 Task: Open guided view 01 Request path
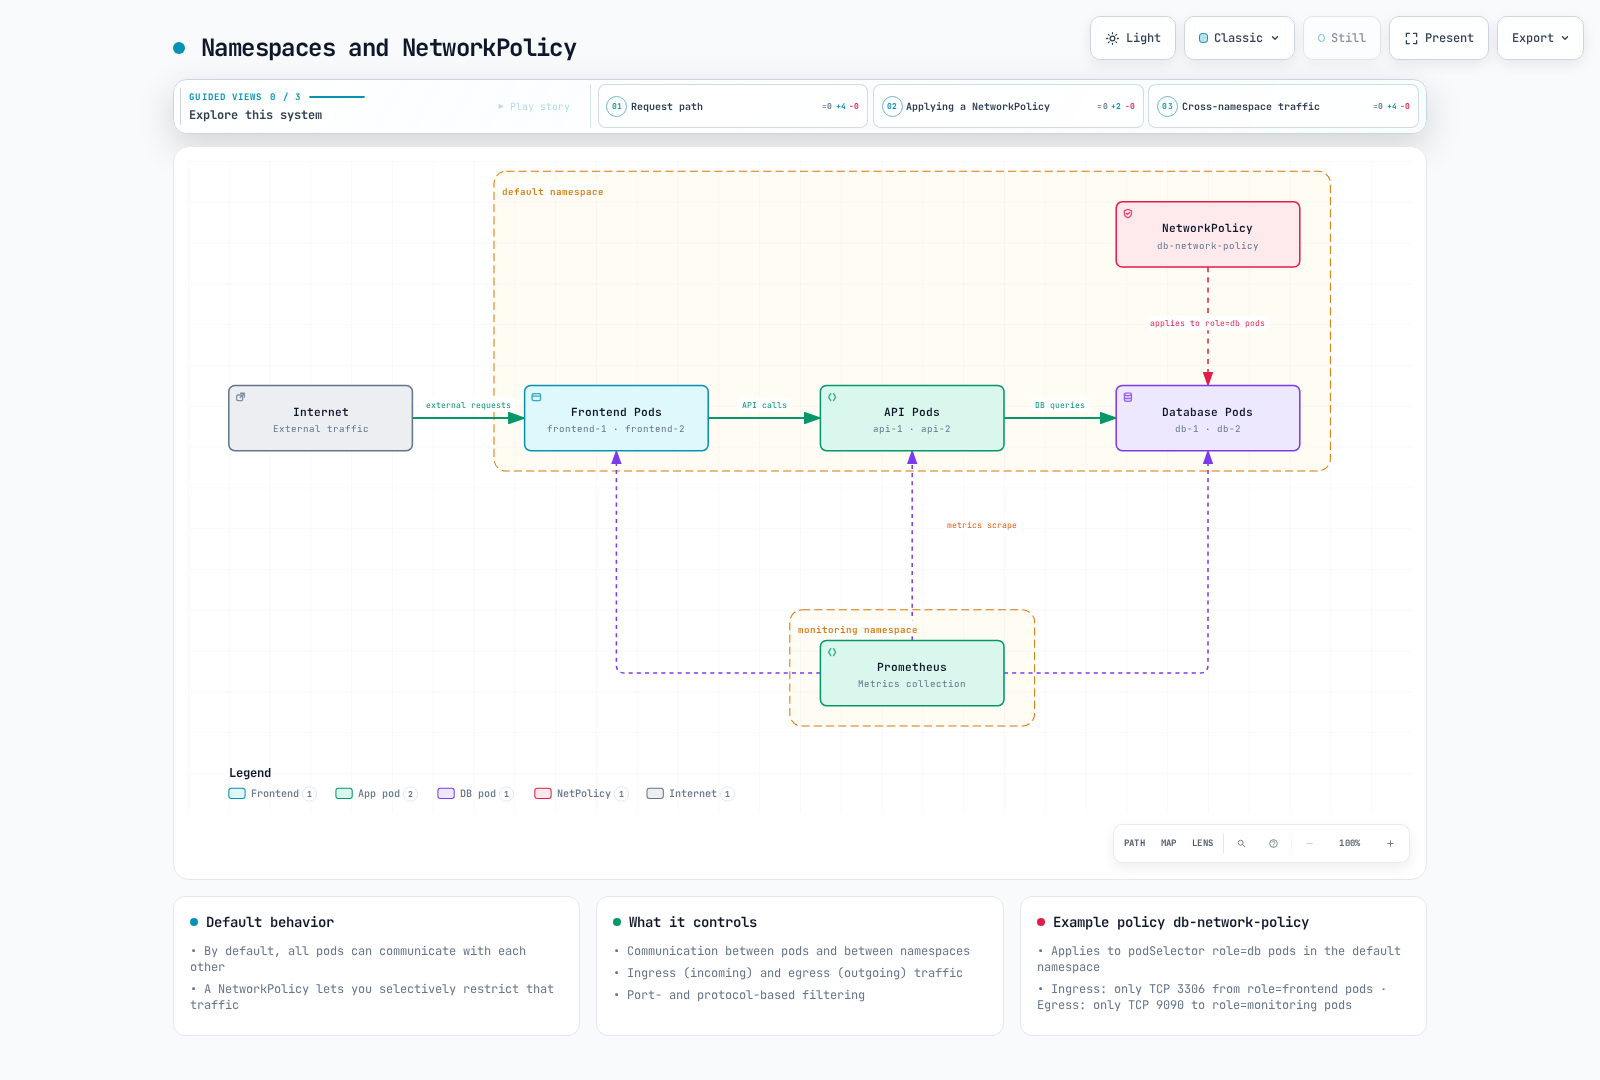click(732, 106)
